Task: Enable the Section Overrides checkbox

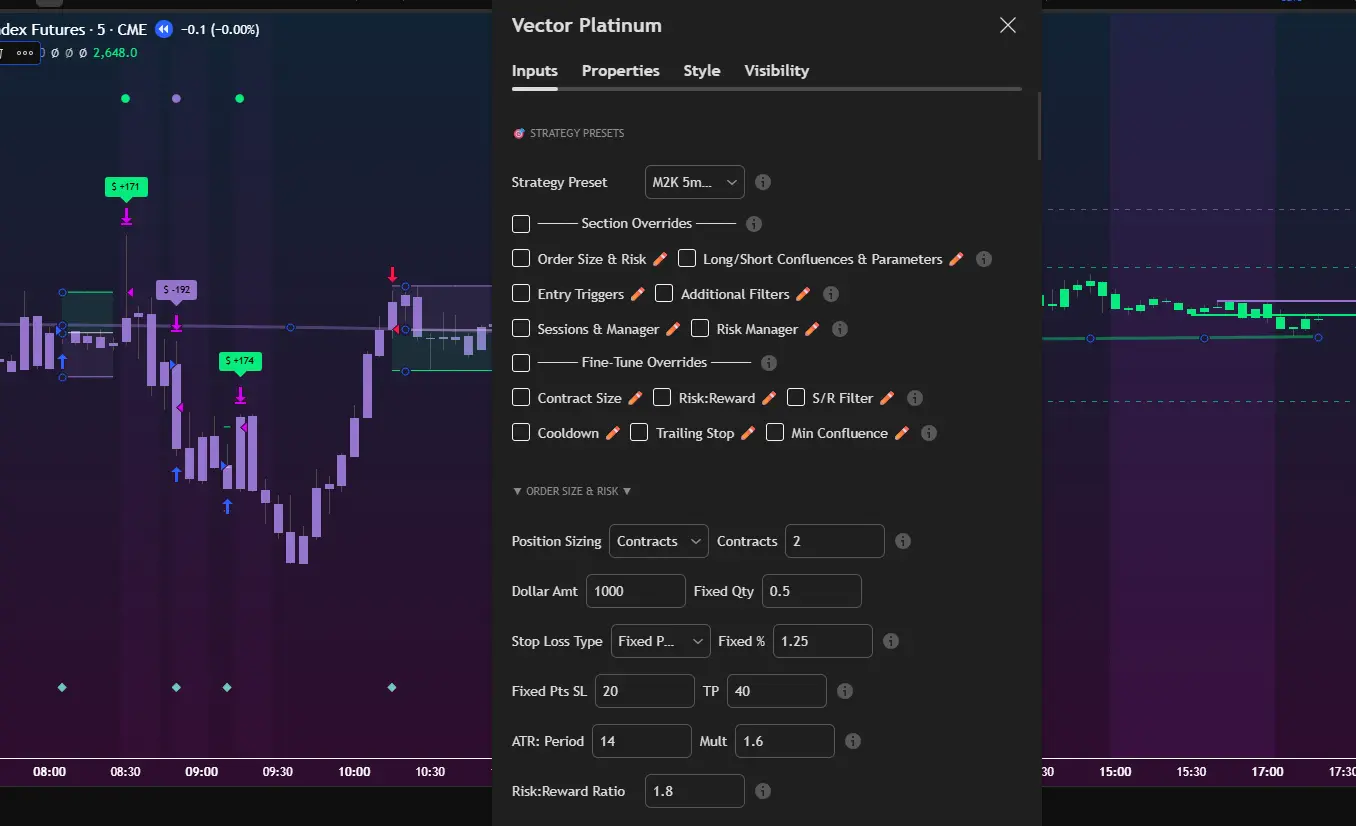Action: (x=520, y=223)
